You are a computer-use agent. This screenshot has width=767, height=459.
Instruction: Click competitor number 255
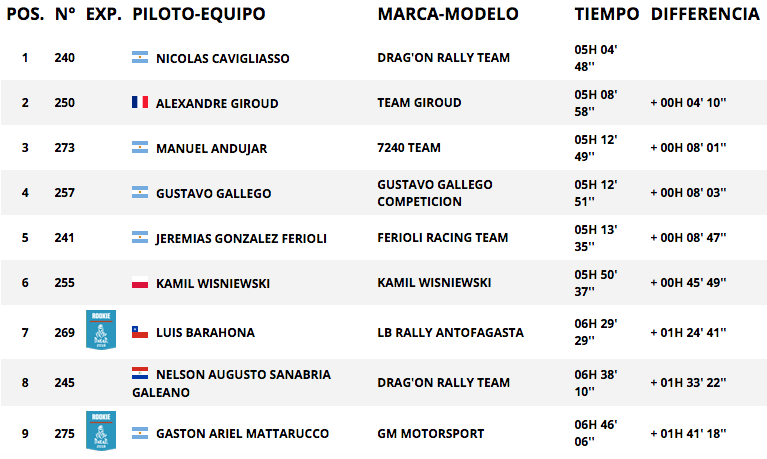[x=65, y=282]
